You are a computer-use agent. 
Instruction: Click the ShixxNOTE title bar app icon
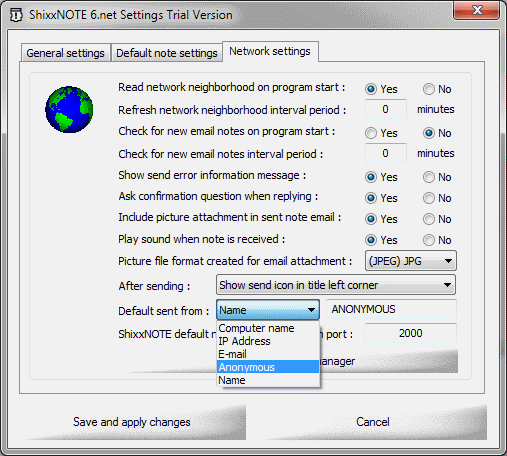pos(16,15)
